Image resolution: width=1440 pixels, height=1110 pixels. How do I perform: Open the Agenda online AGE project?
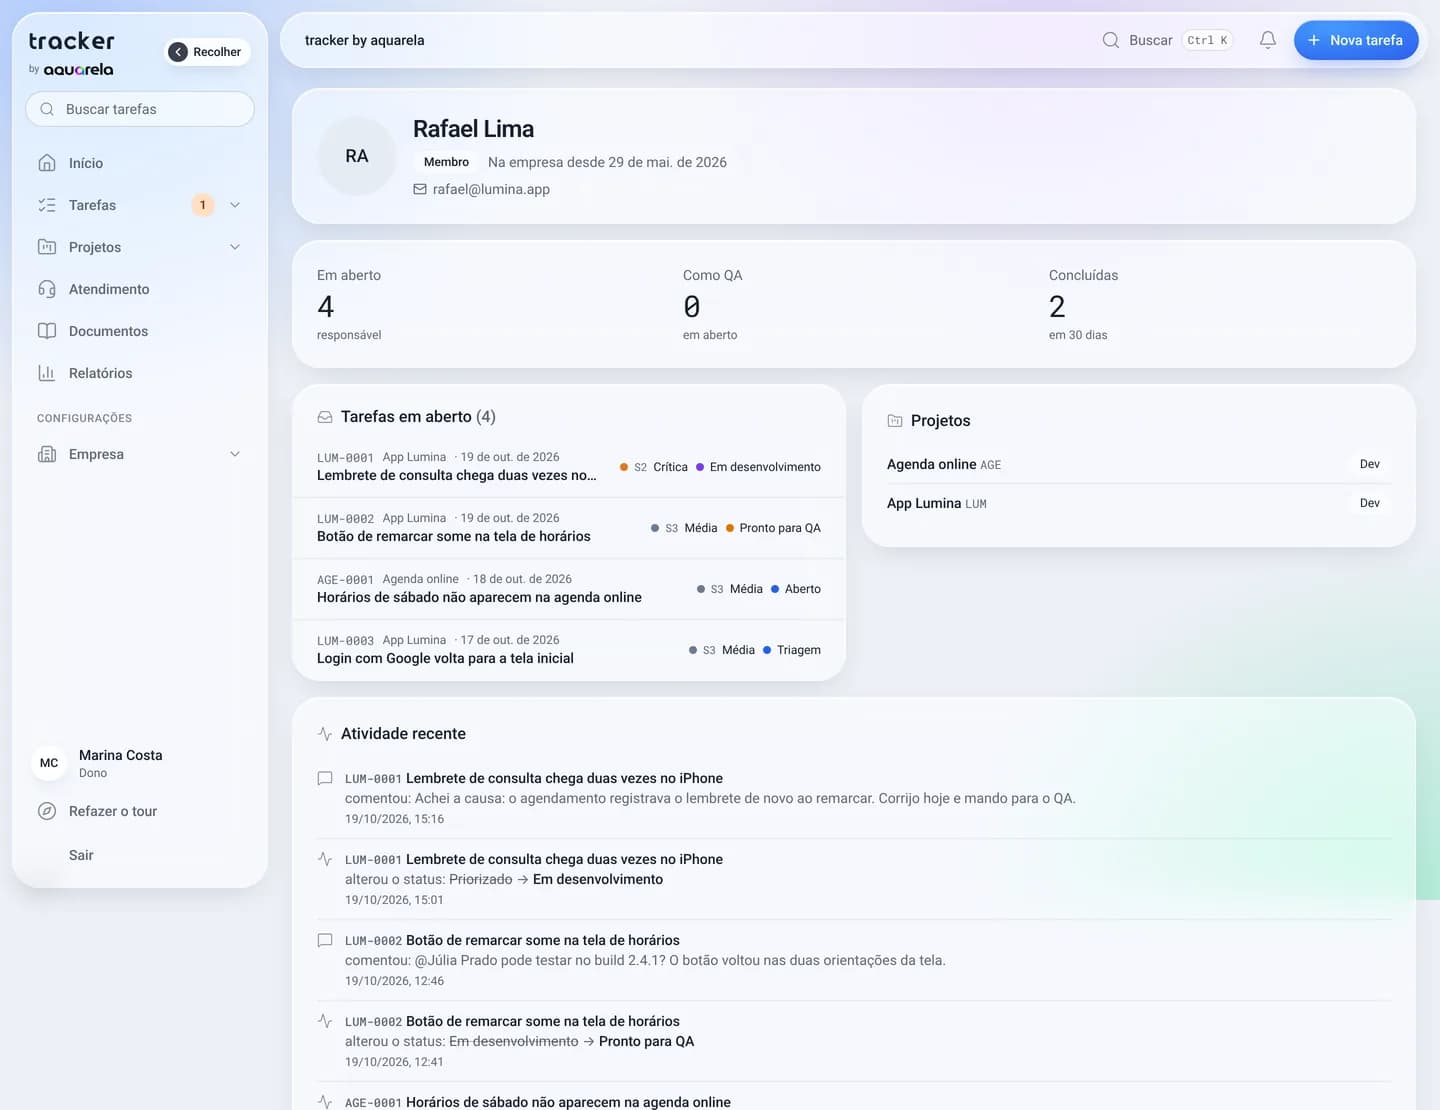(1138, 464)
